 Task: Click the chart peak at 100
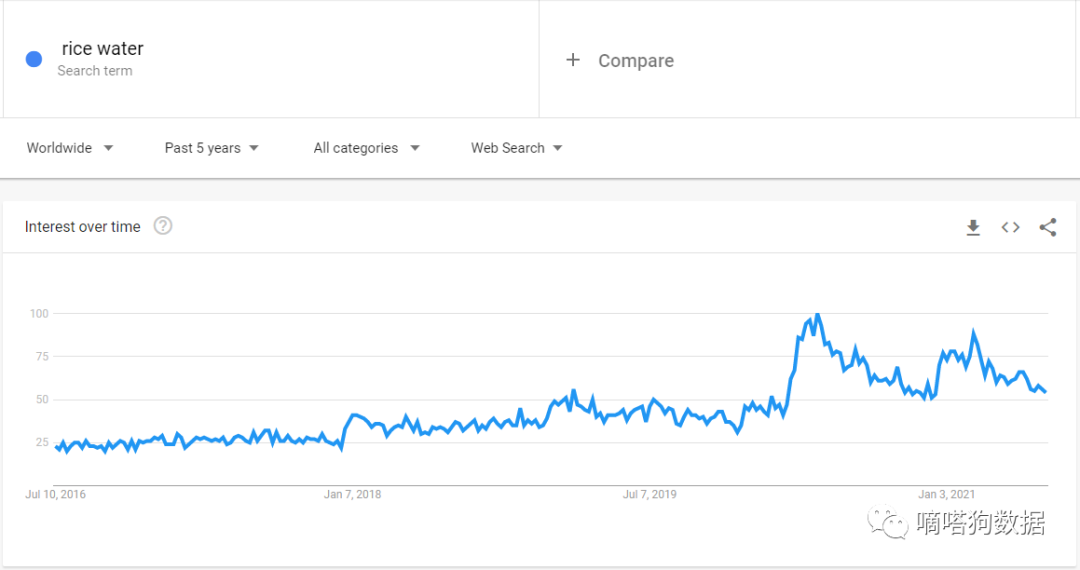(818, 315)
